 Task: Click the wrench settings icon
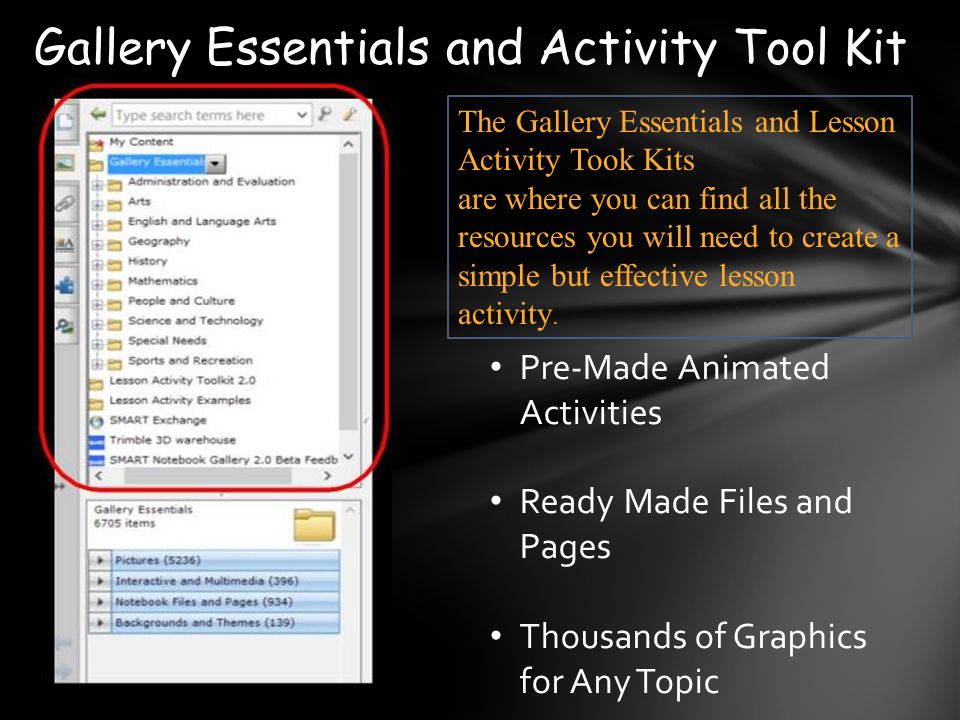click(350, 114)
